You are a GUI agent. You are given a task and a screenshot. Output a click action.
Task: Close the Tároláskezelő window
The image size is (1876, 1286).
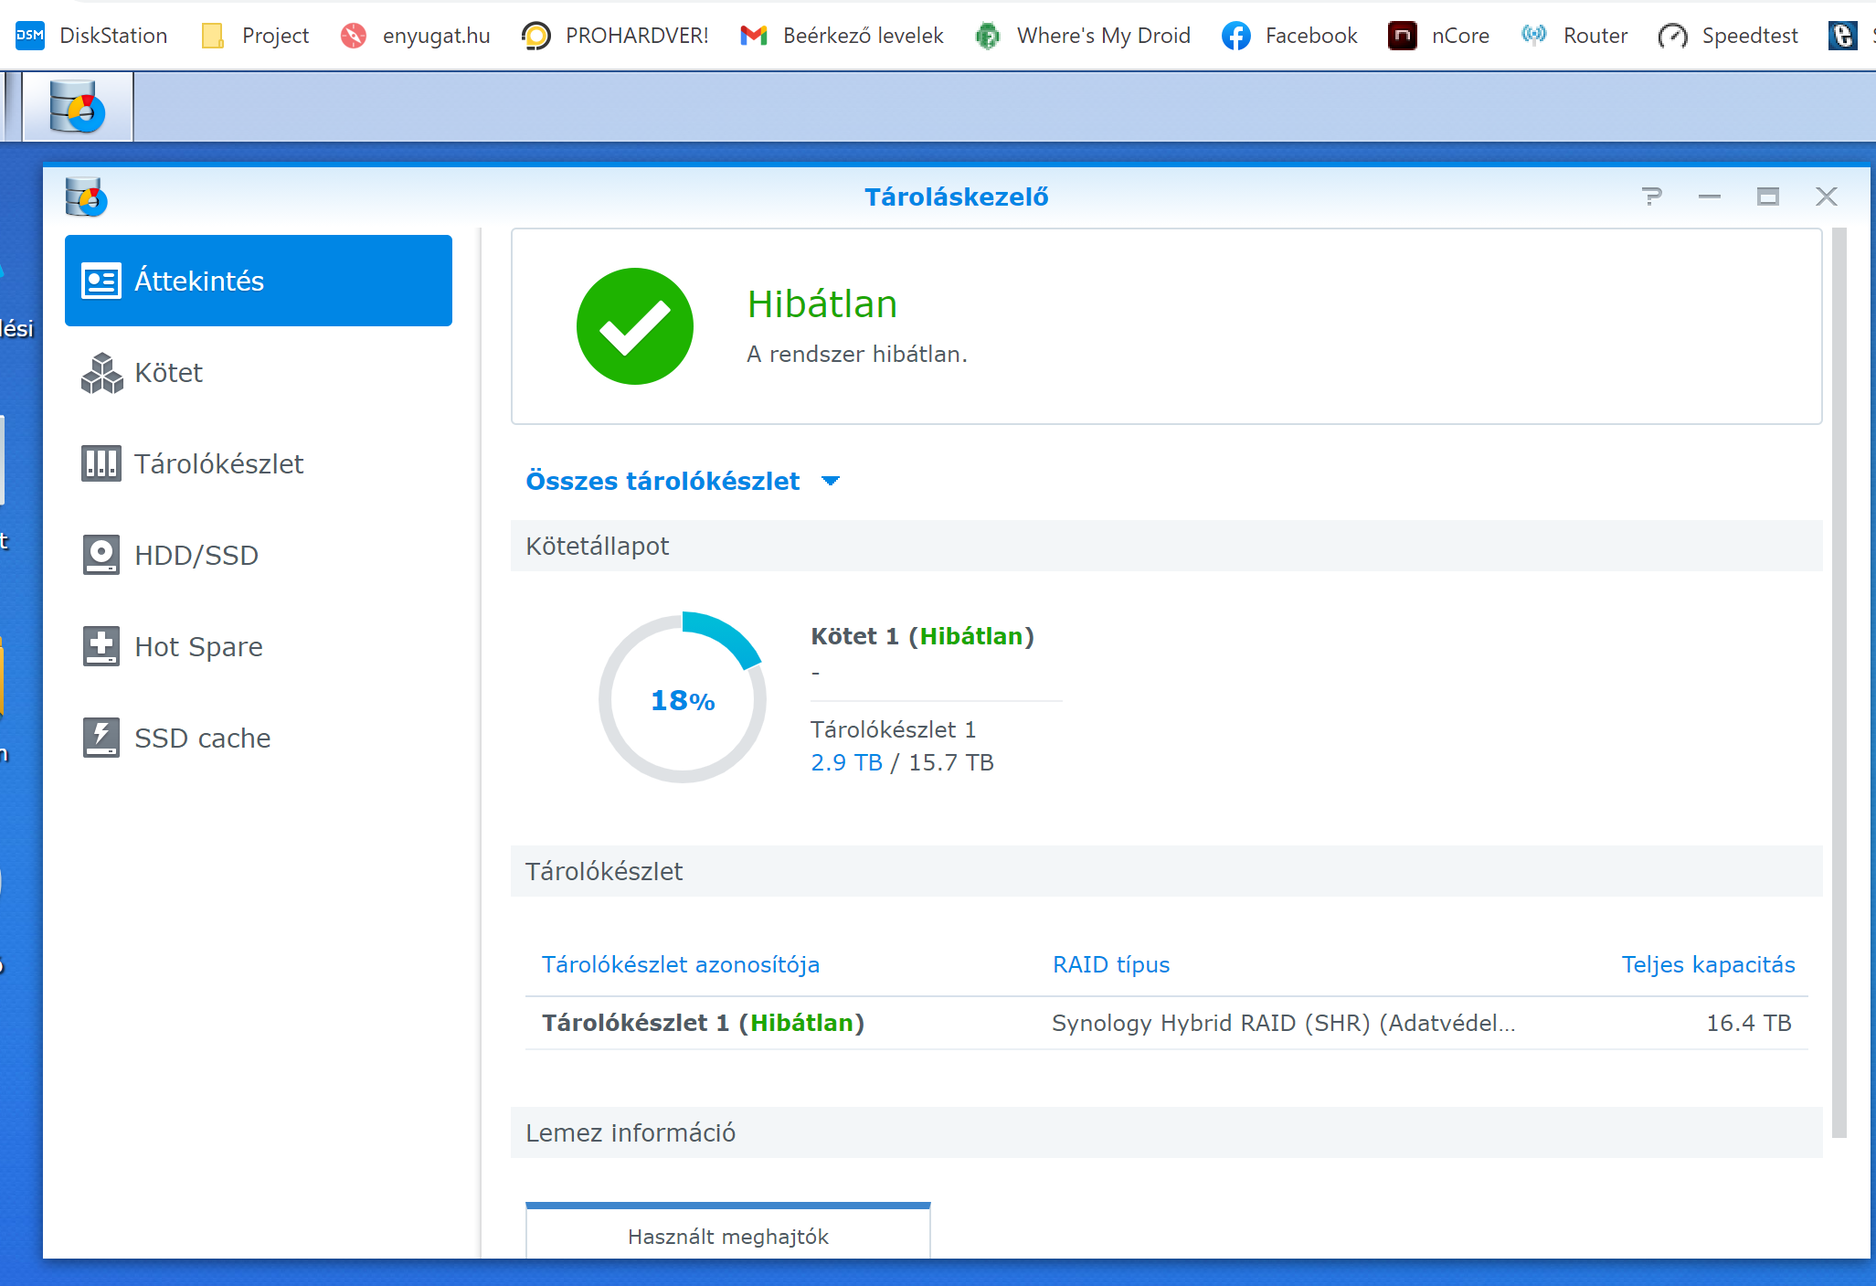(x=1827, y=197)
